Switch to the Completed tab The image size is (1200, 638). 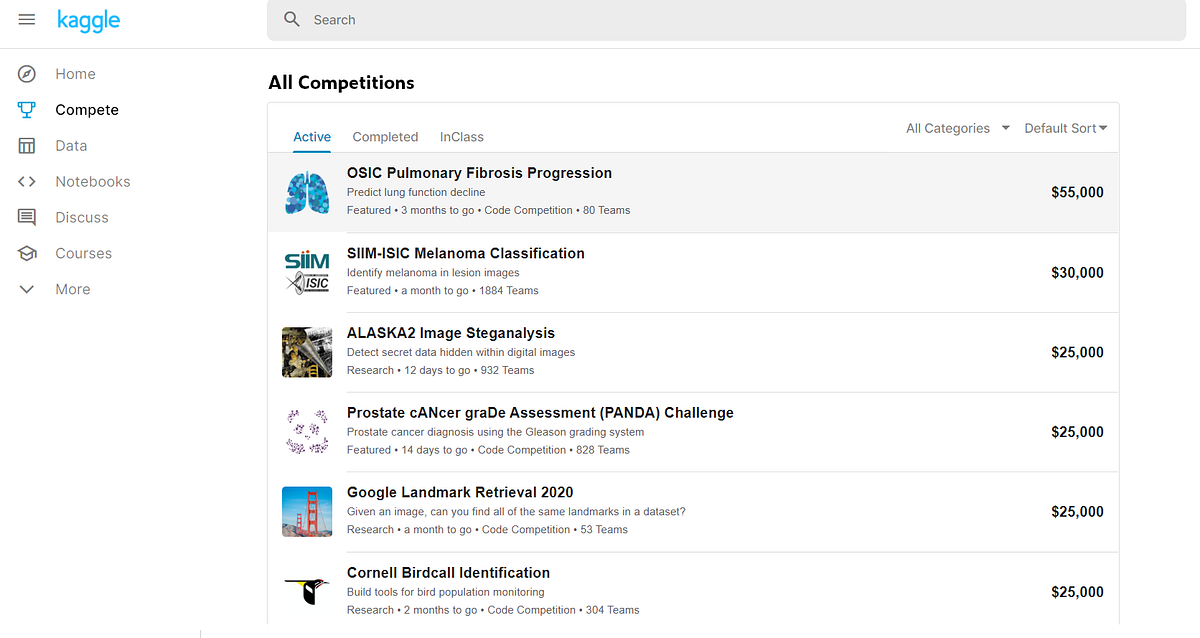[385, 136]
